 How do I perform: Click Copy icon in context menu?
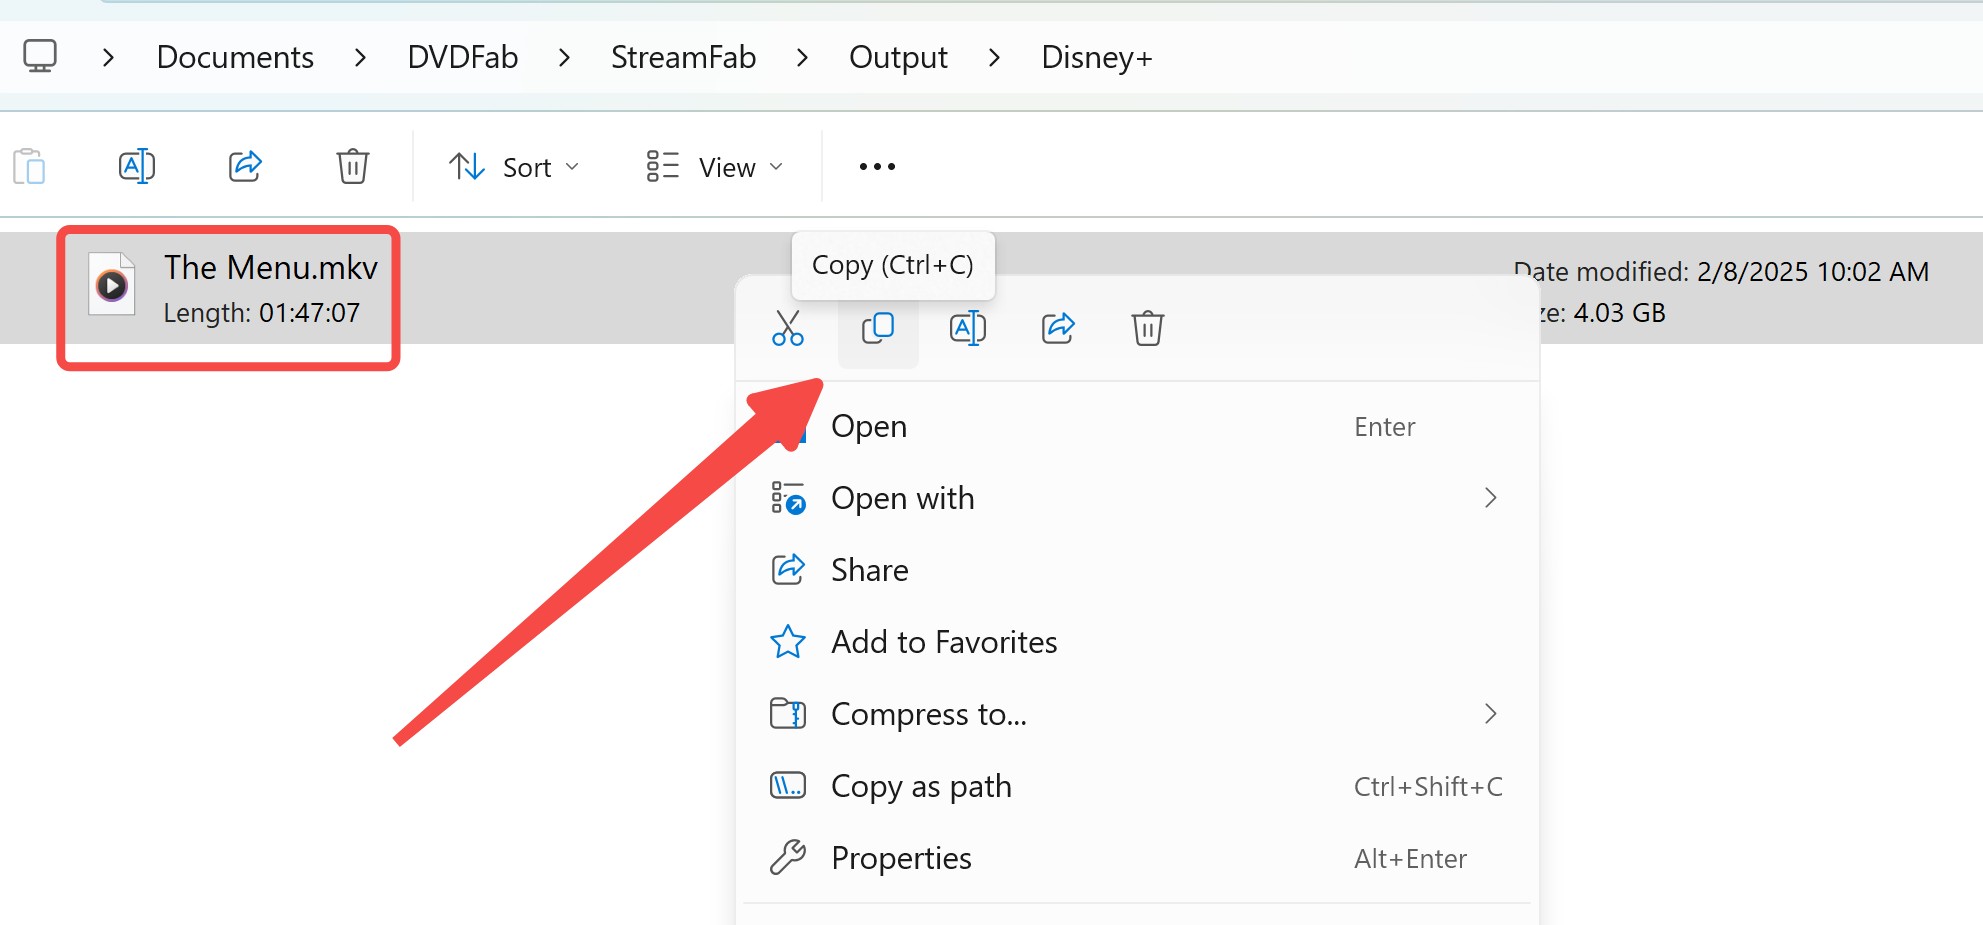[x=878, y=328]
